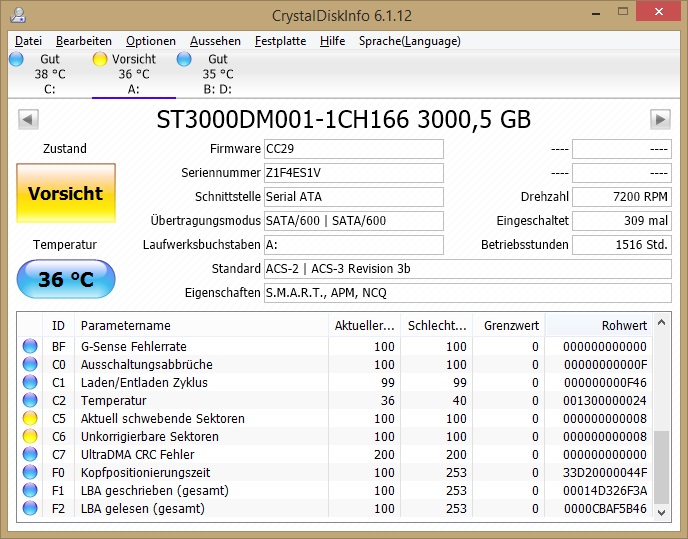This screenshot has height=539, width=688.
Task: Click the Betriebsstunden value 1516 Std.
Action: coord(622,245)
